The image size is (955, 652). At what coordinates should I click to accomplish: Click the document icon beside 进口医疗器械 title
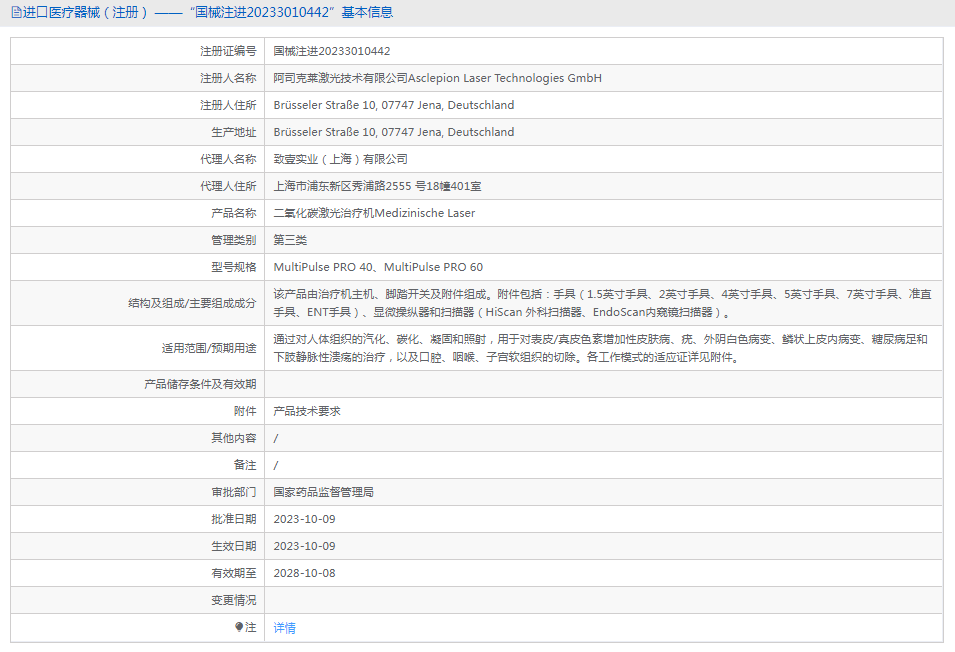click(16, 12)
